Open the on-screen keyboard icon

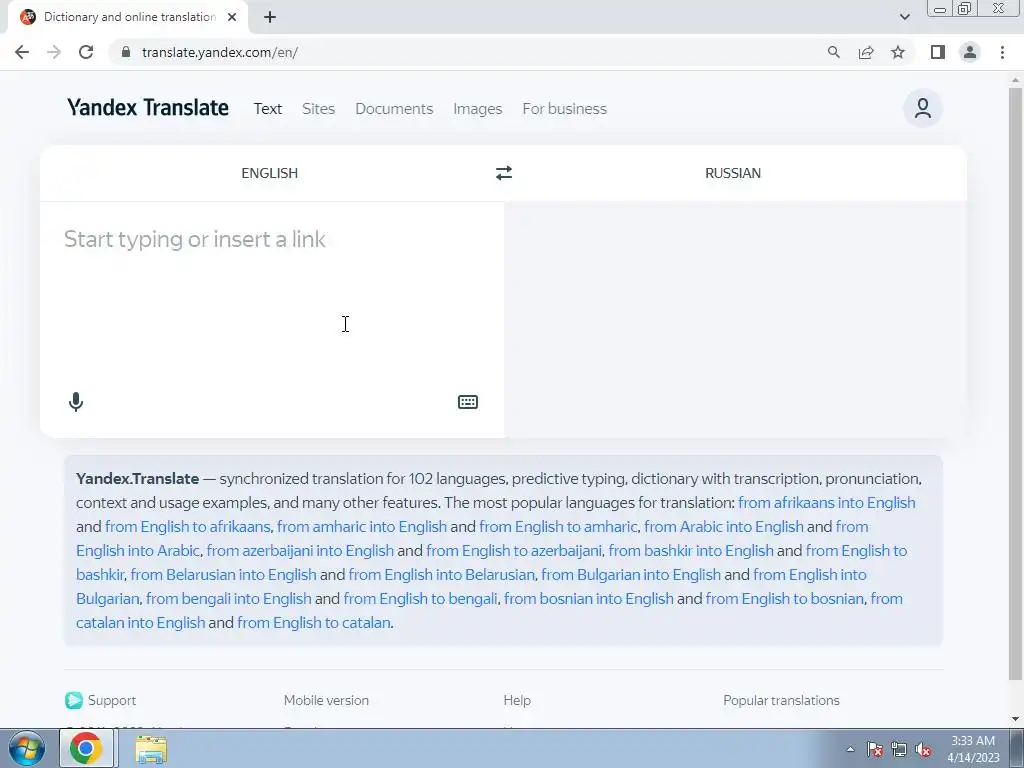point(468,402)
